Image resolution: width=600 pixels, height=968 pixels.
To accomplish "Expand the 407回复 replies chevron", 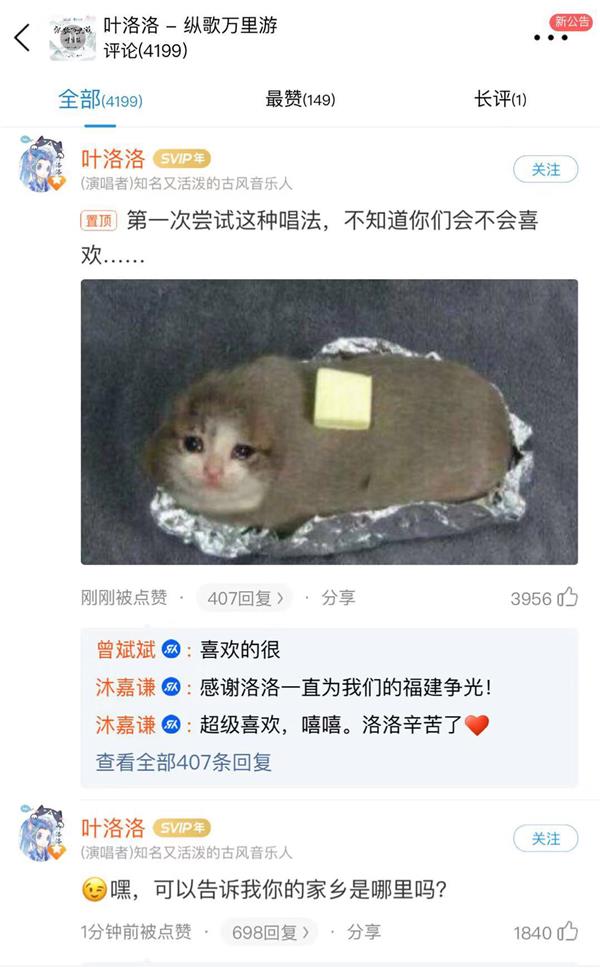I will 244,598.
